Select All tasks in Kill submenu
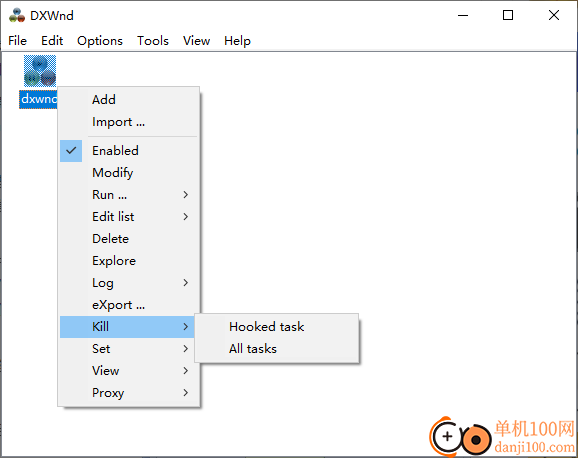The image size is (578, 458). pos(277,349)
